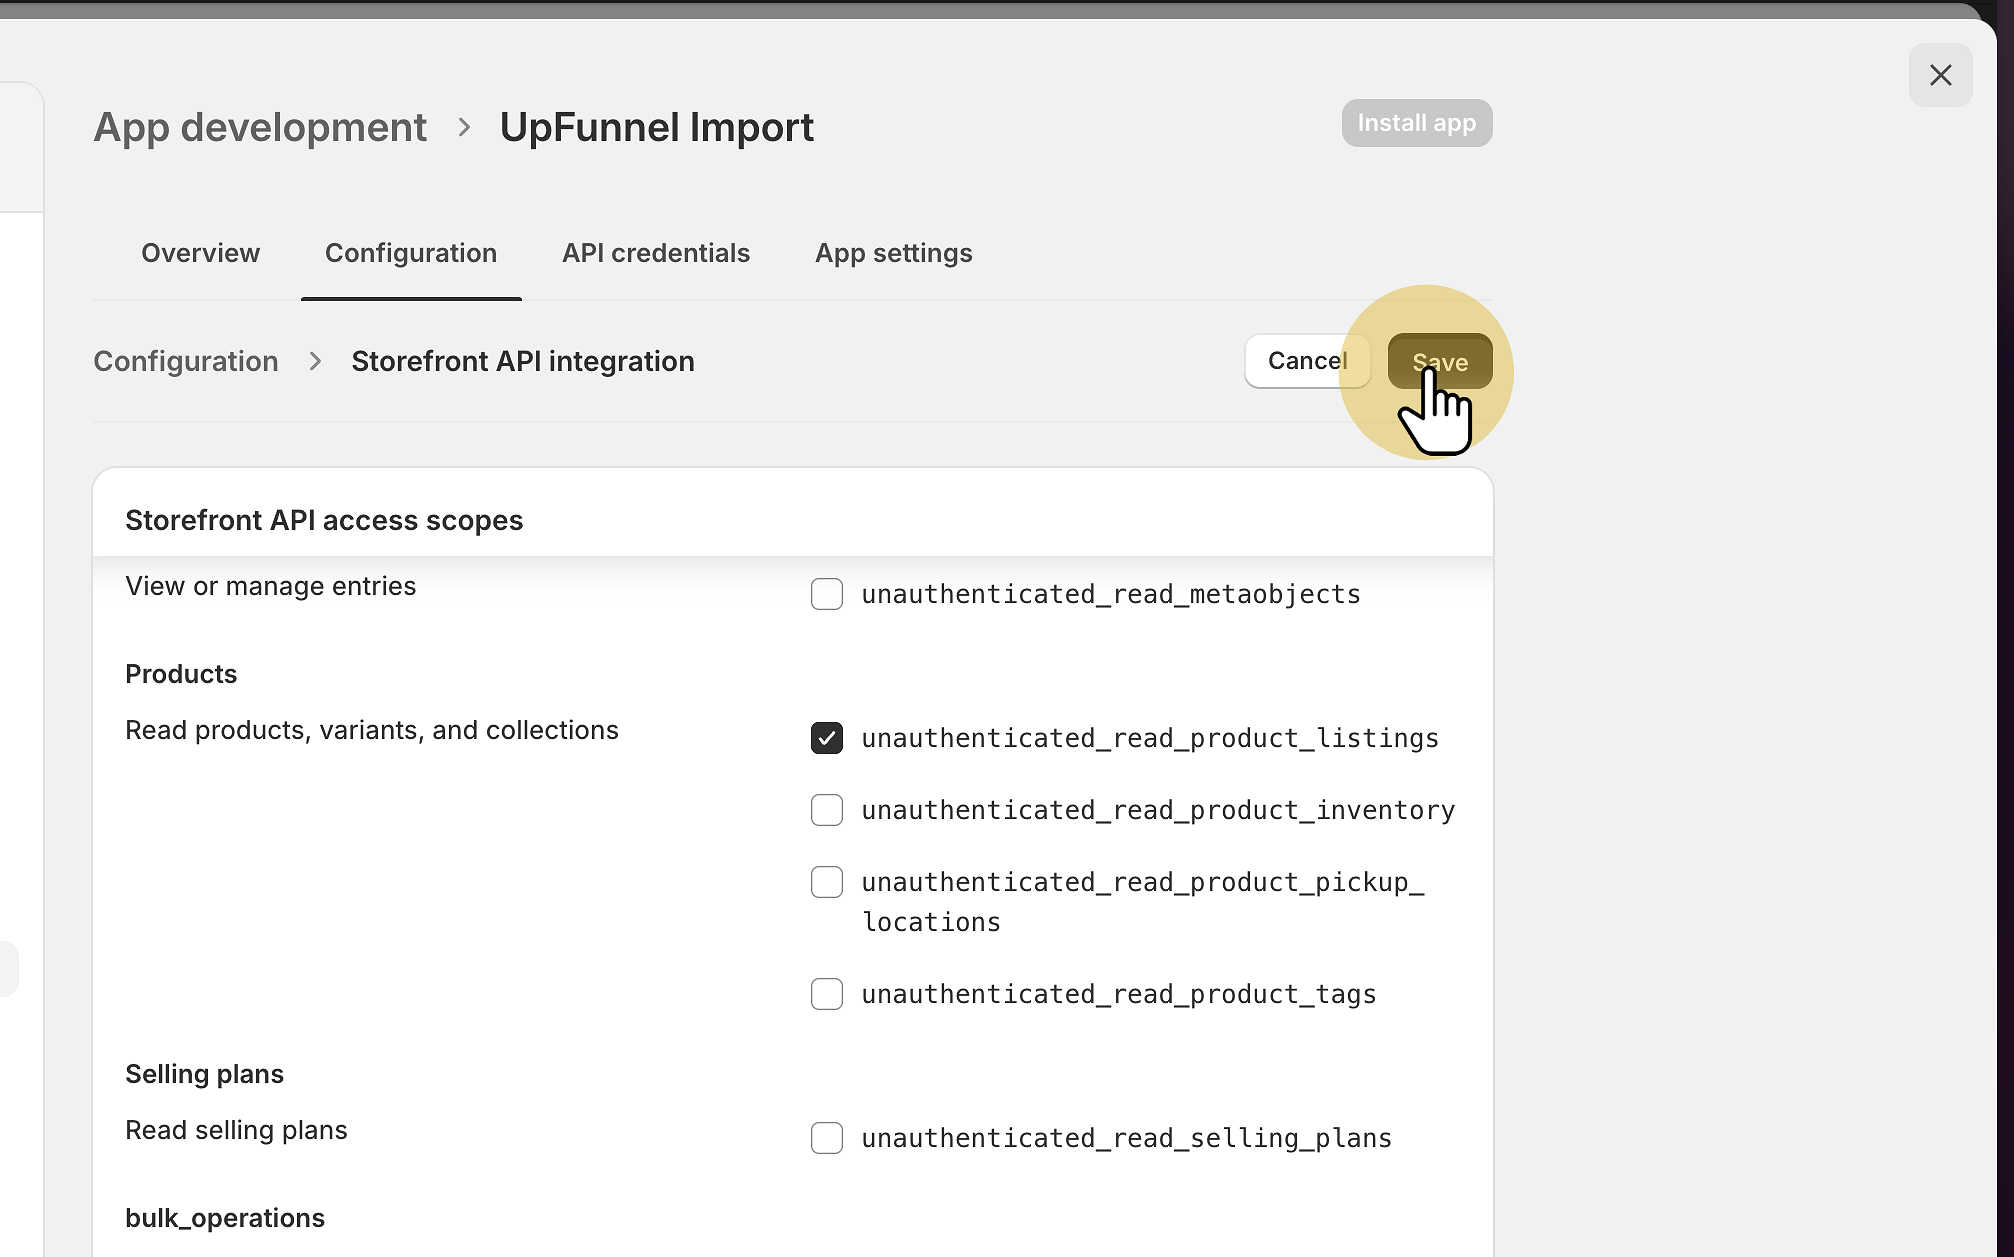
Task: Switch to the Overview tab
Action: coord(200,253)
